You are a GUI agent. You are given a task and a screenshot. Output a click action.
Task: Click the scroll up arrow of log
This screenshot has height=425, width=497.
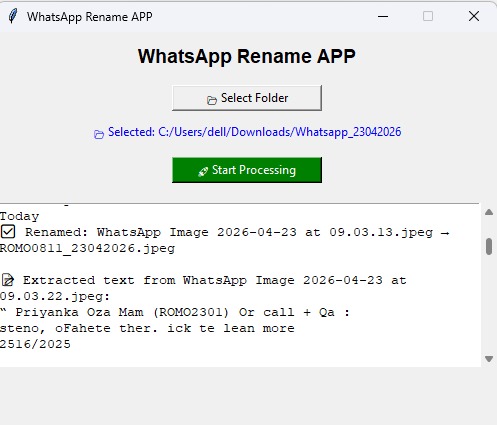pos(489,212)
